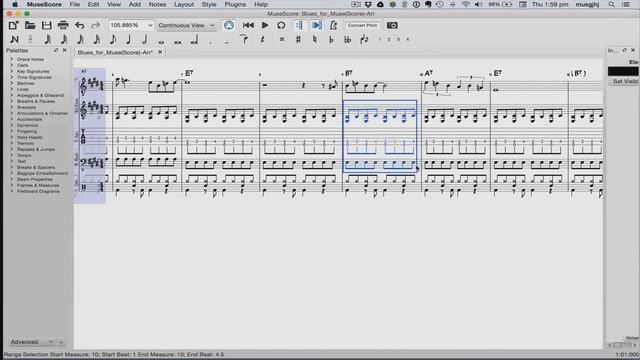Toggle loop playback
Viewport: 640px width, 360px height.
[x=281, y=25]
